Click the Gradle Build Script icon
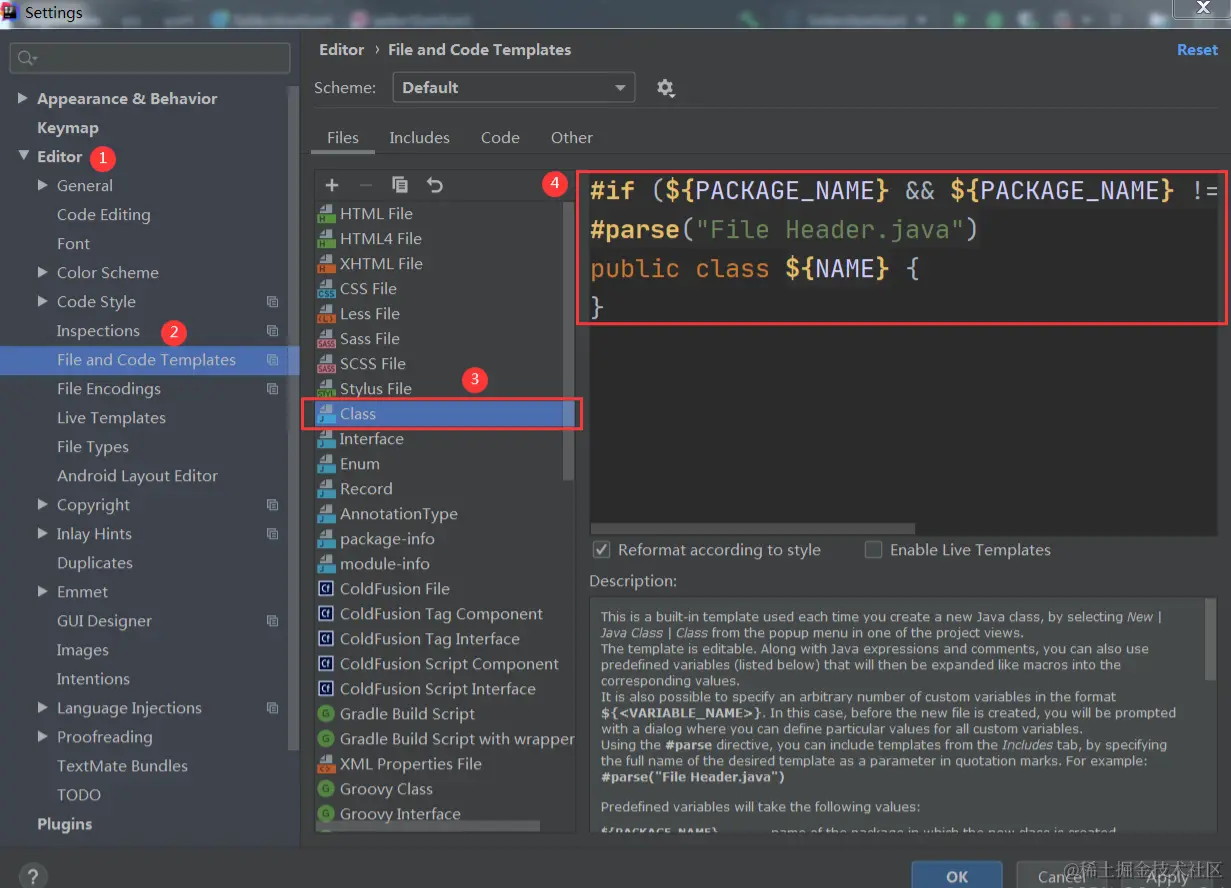This screenshot has height=888, width=1231. click(x=326, y=714)
